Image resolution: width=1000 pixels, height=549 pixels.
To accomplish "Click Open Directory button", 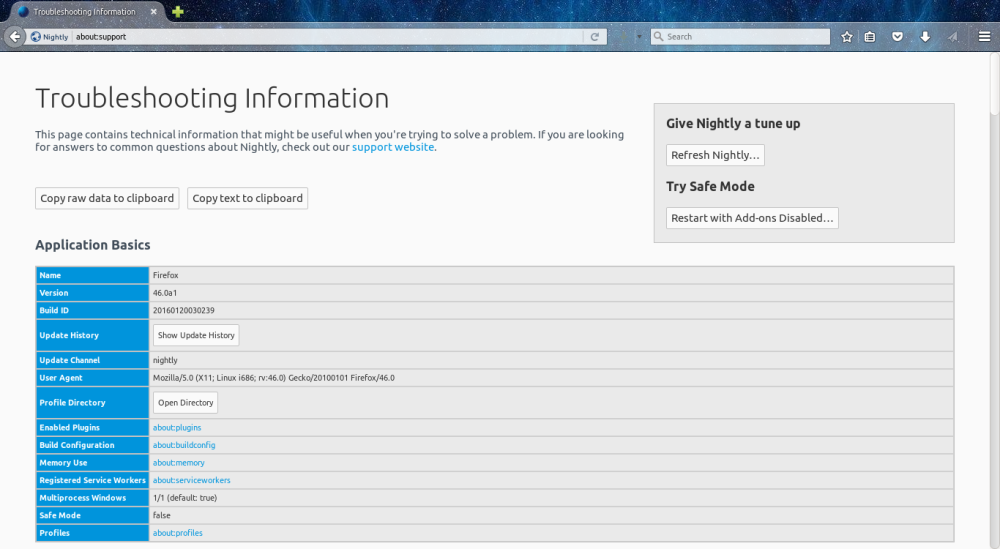I will (x=186, y=403).
